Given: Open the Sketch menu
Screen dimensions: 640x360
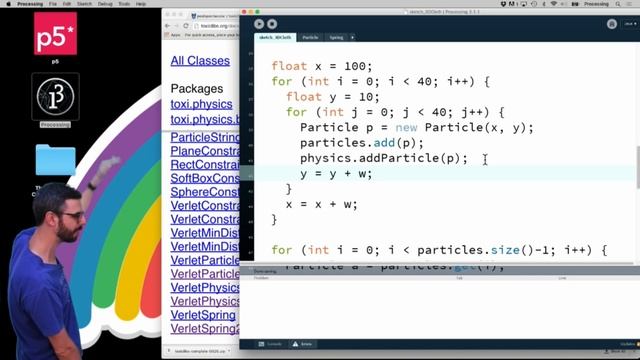Looking at the screenshot, I should 84,4.
